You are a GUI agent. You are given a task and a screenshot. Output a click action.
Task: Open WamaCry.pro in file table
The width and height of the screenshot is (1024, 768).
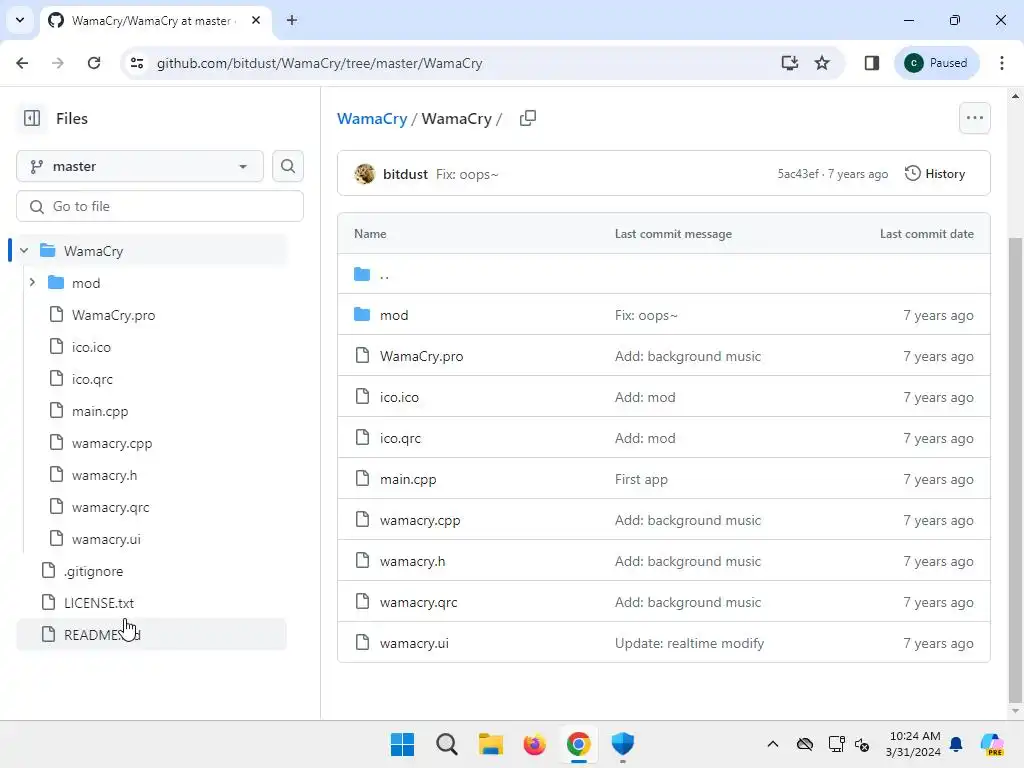[421, 357]
